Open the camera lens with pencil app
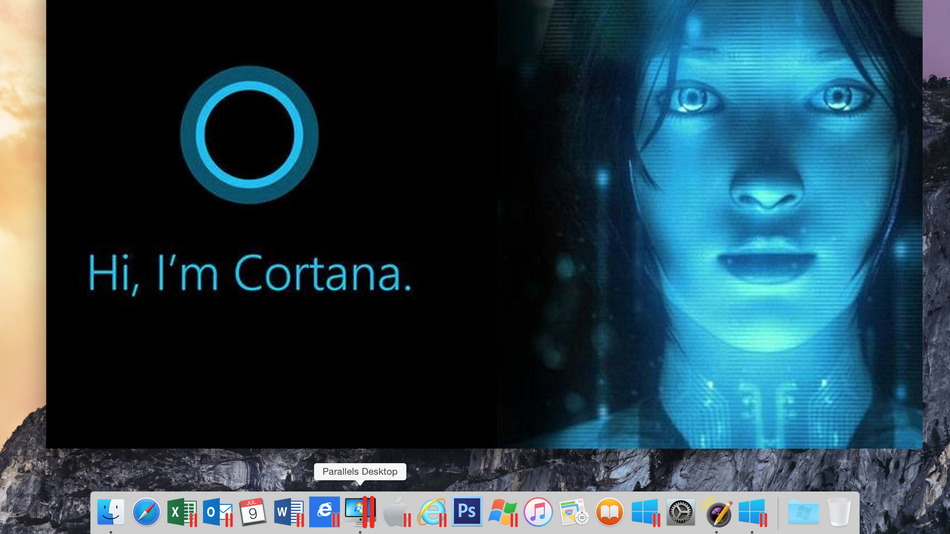The image size is (950, 534). (x=717, y=512)
